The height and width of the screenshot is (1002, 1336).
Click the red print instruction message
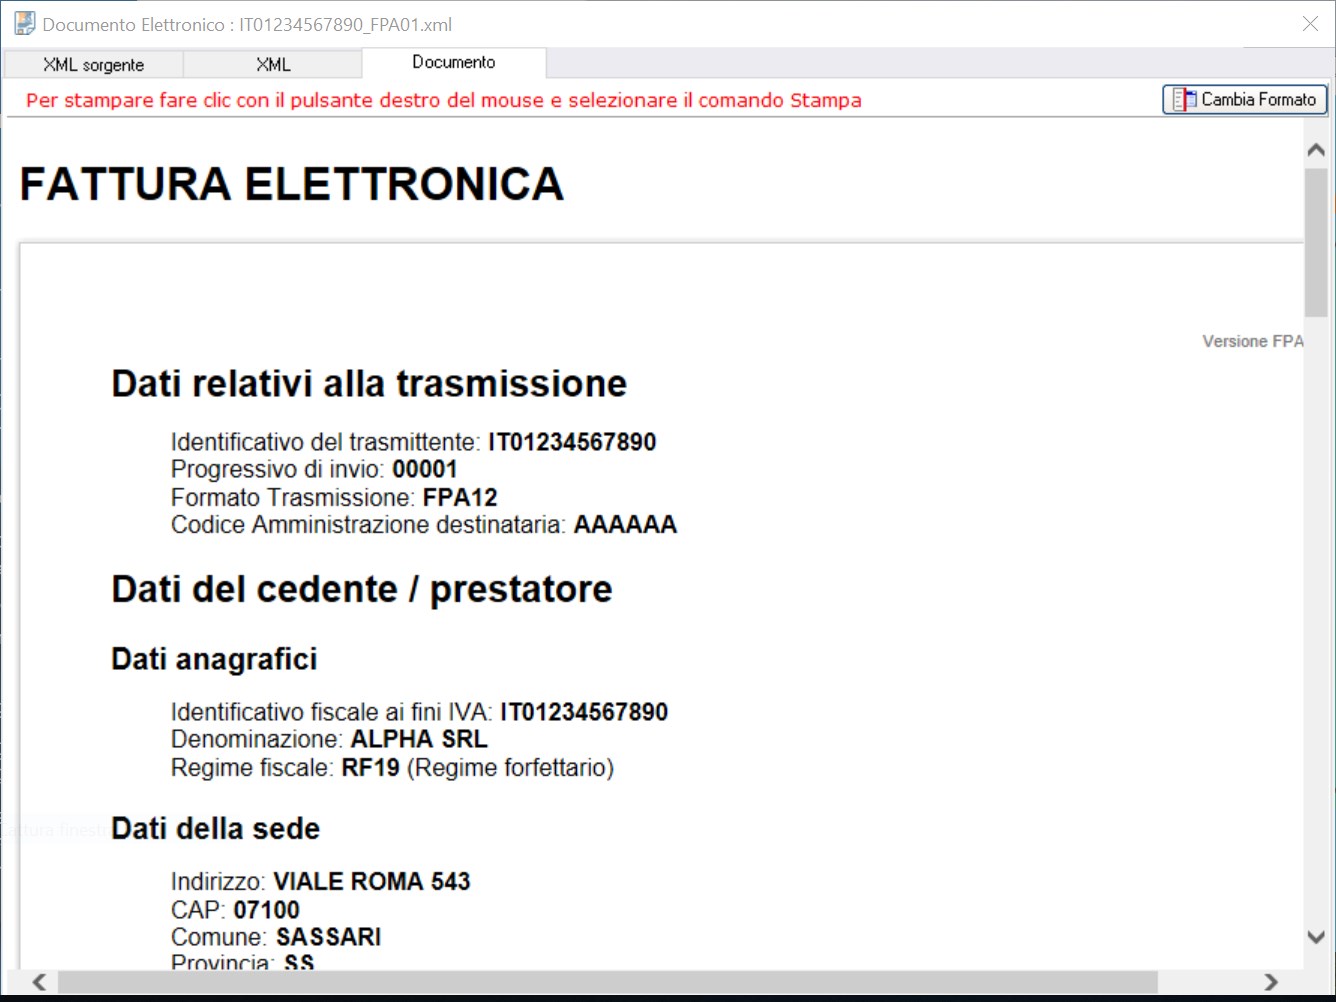click(x=444, y=100)
